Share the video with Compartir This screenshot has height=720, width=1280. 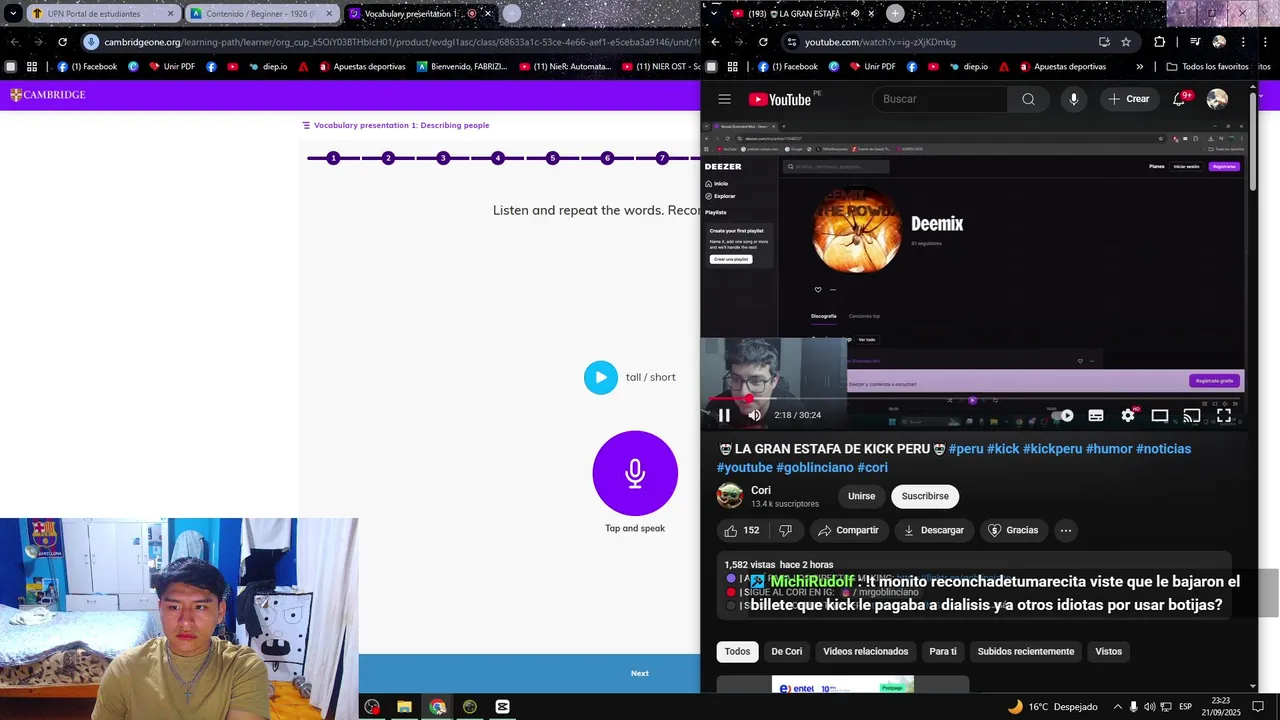coord(848,530)
